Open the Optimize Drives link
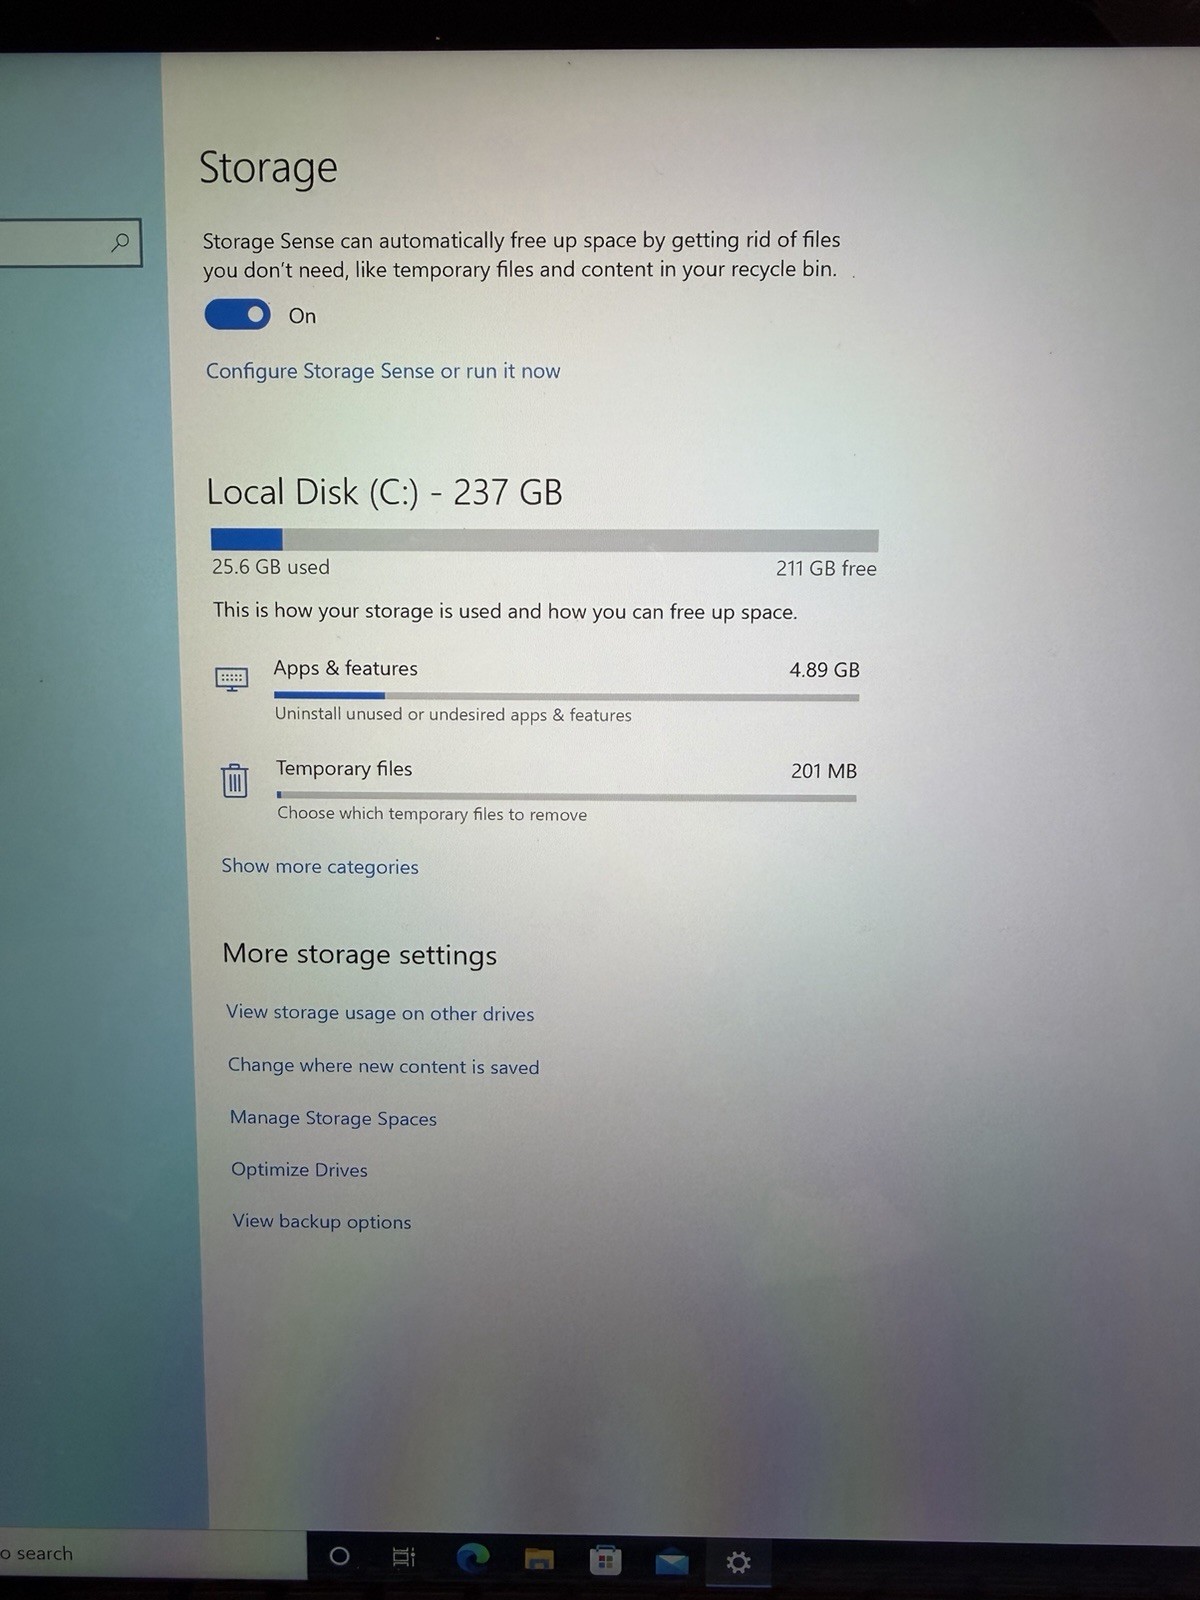This screenshot has height=1600, width=1200. [299, 1170]
